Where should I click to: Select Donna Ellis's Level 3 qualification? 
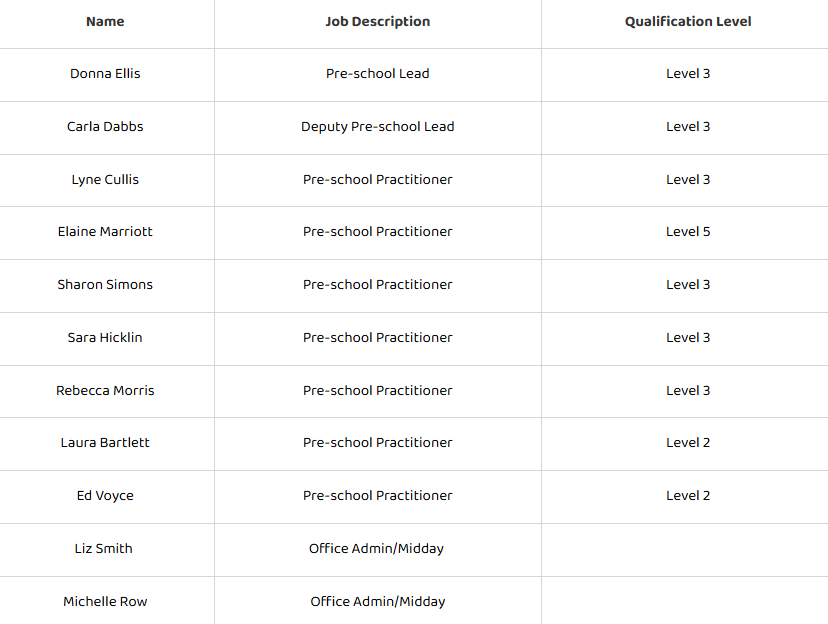coord(688,74)
